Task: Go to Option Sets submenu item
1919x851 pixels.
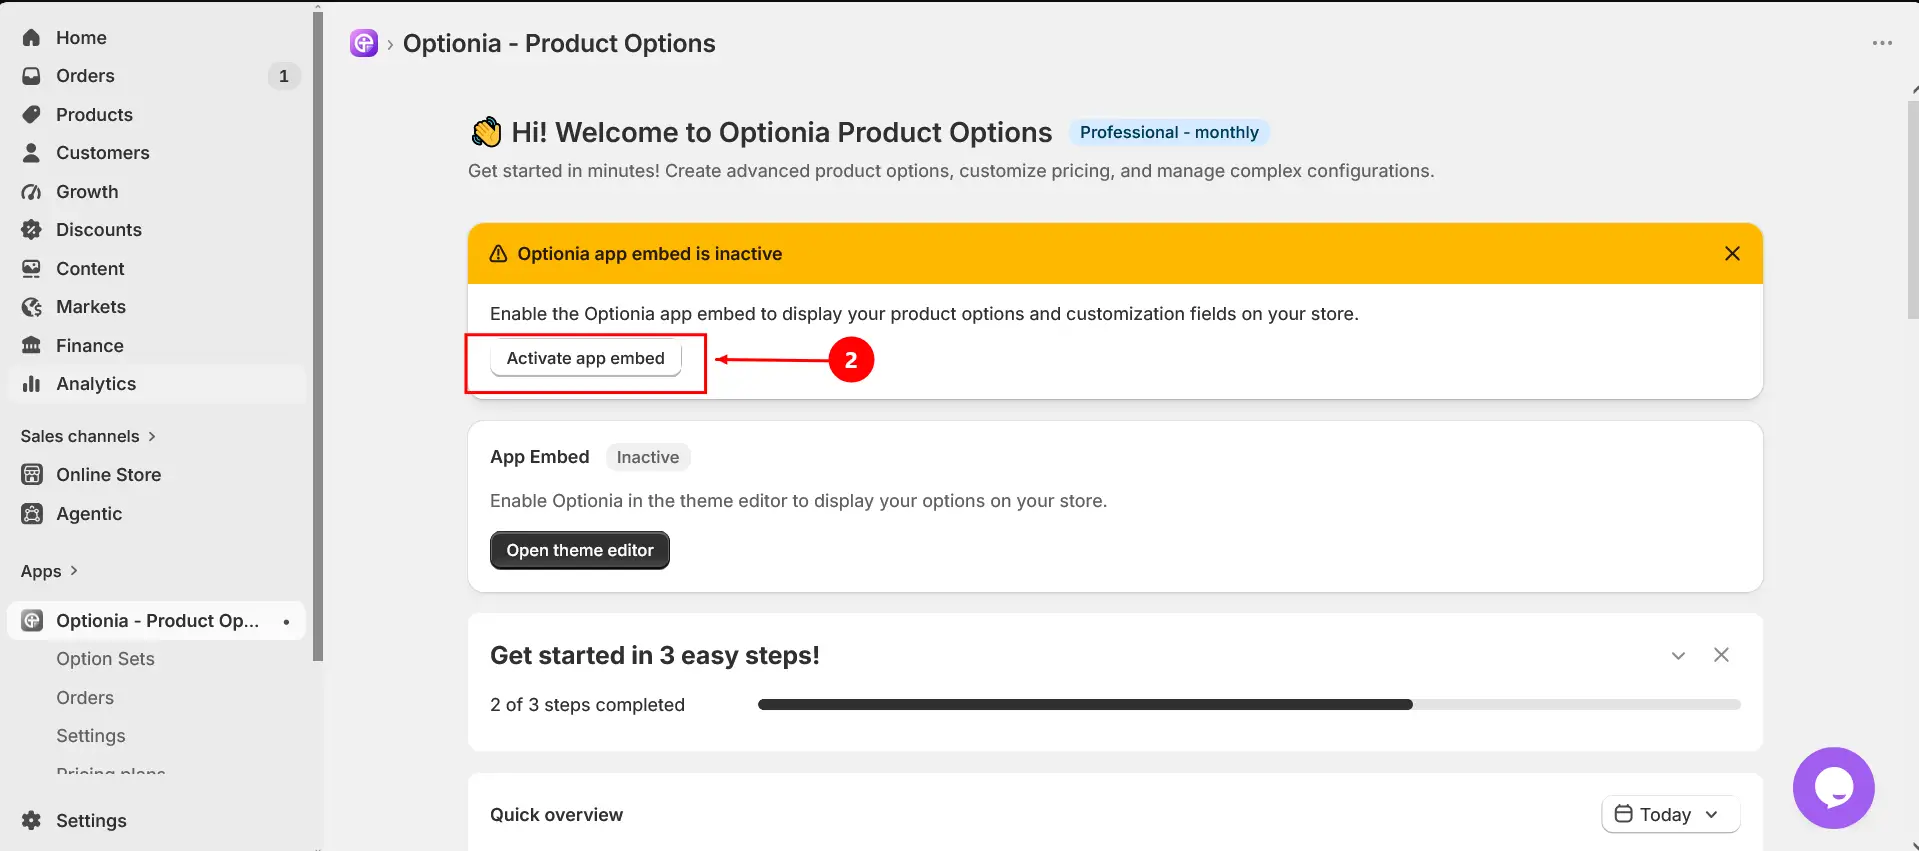Action: click(x=105, y=659)
